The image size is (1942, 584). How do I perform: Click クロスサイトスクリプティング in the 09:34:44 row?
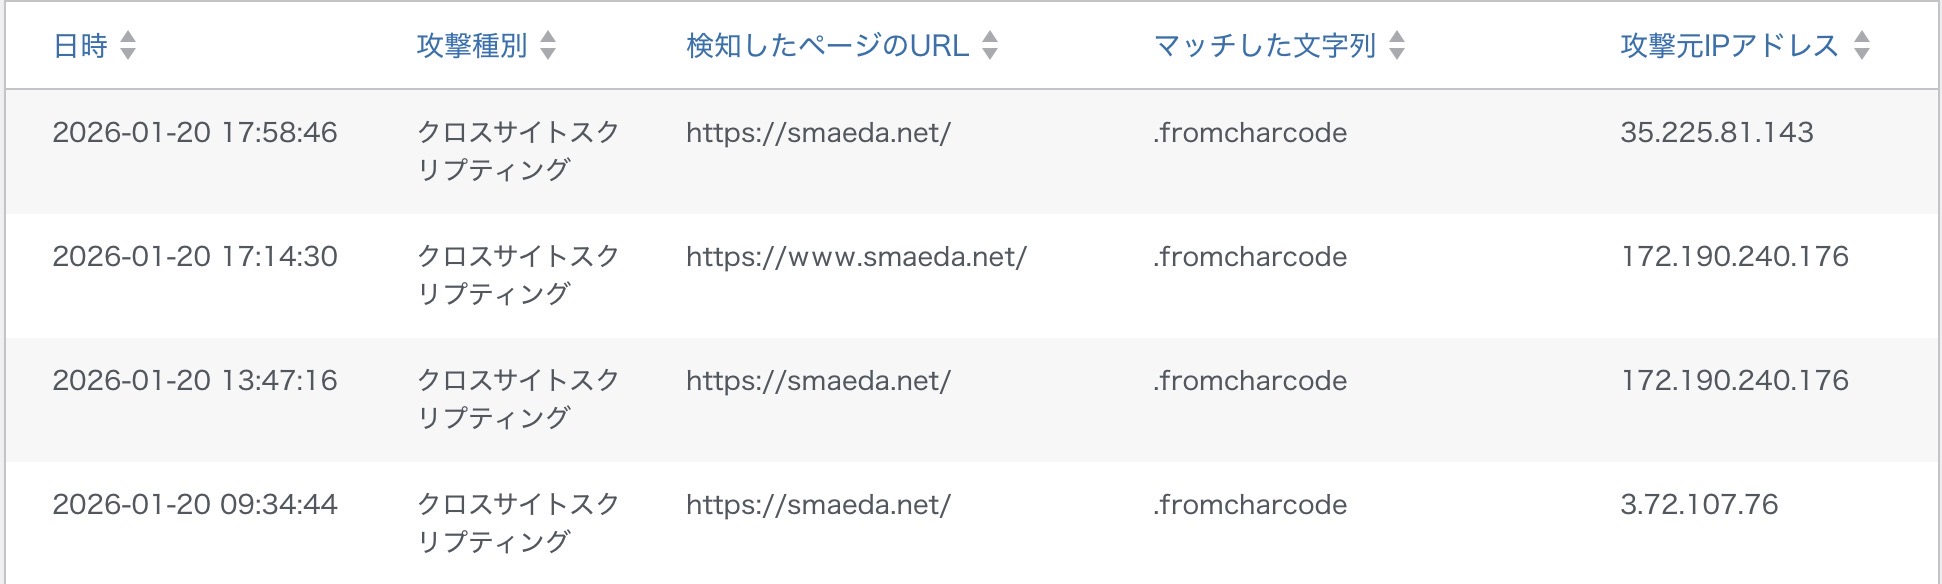coord(517,522)
